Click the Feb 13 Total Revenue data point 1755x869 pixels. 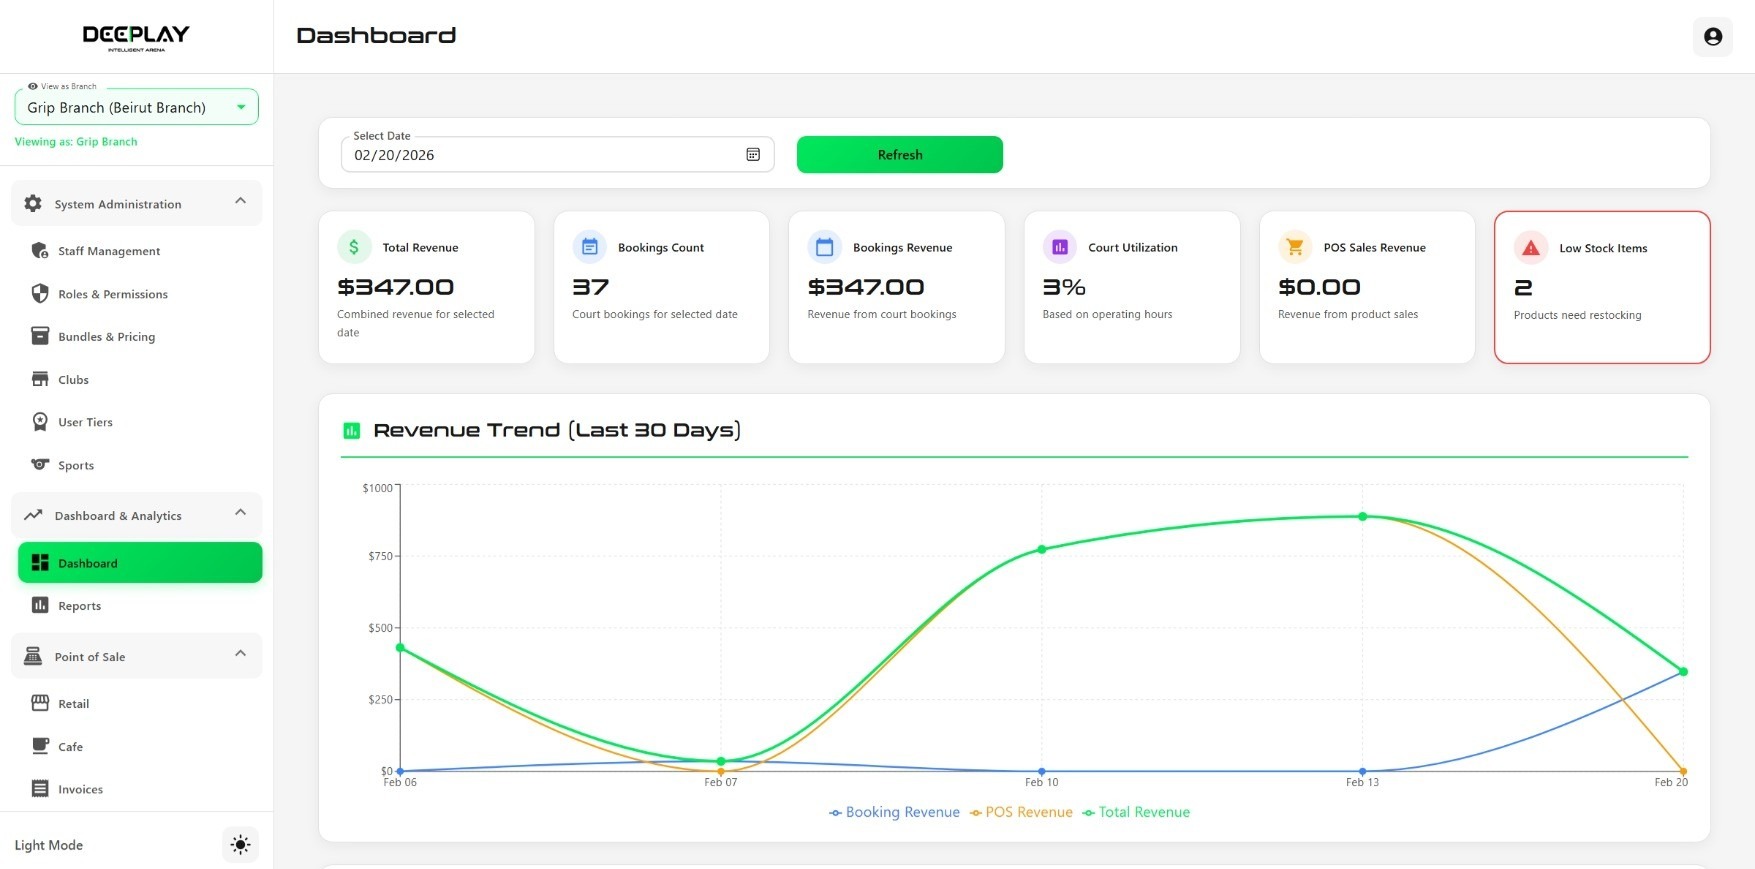[1362, 517]
